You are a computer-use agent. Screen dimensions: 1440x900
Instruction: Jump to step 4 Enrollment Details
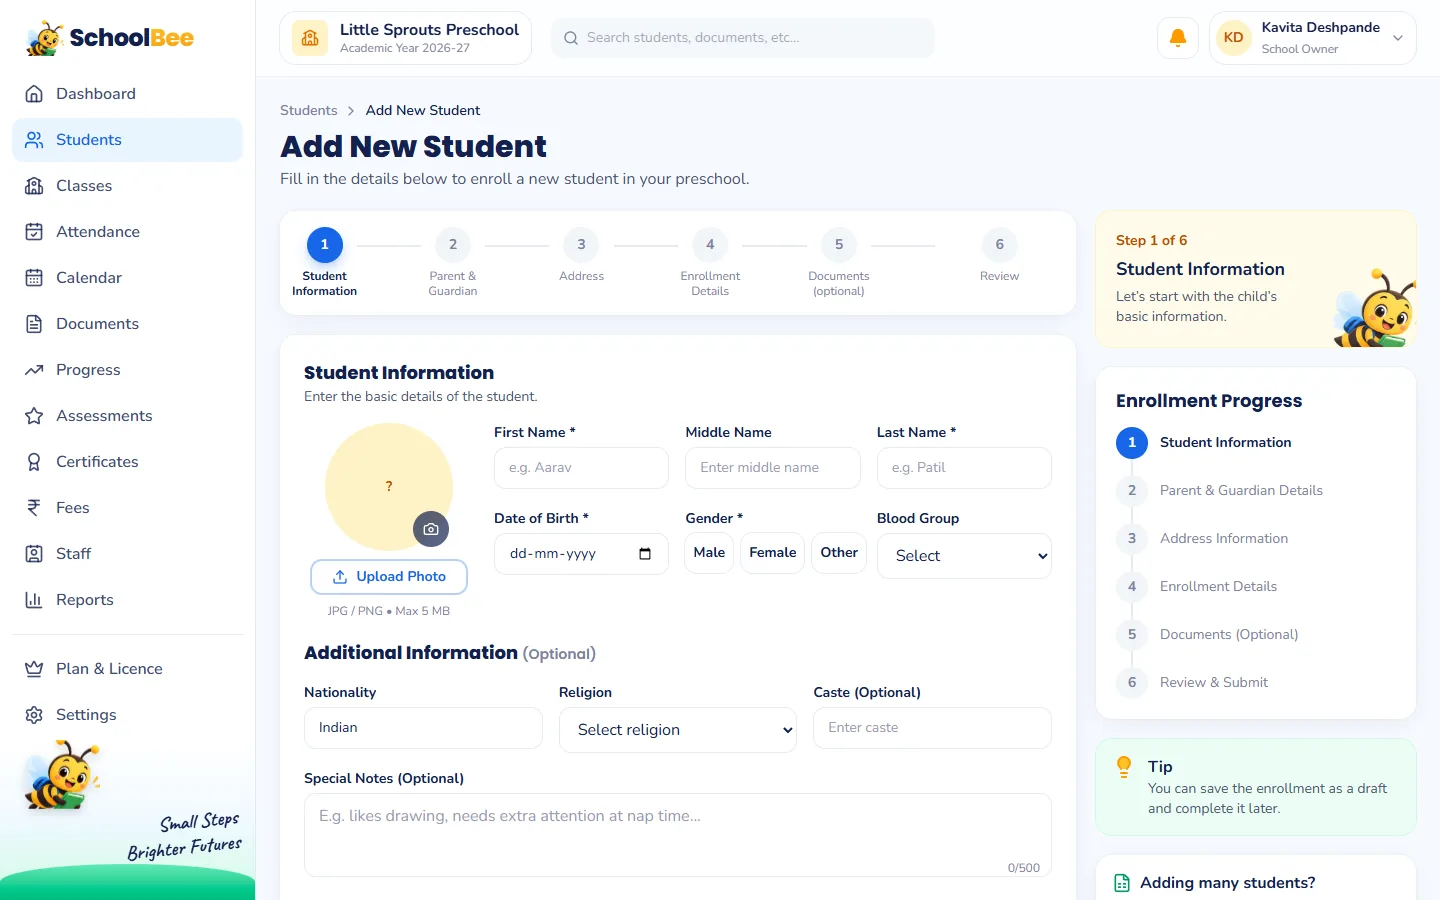[710, 262]
